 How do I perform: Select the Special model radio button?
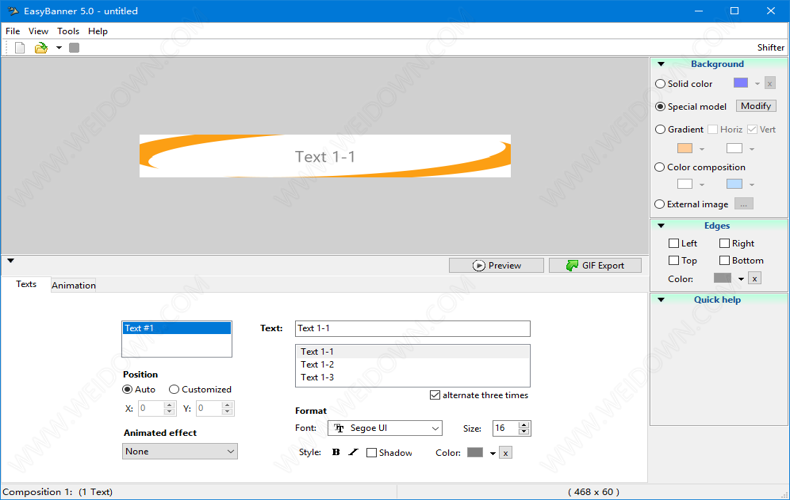[660, 106]
